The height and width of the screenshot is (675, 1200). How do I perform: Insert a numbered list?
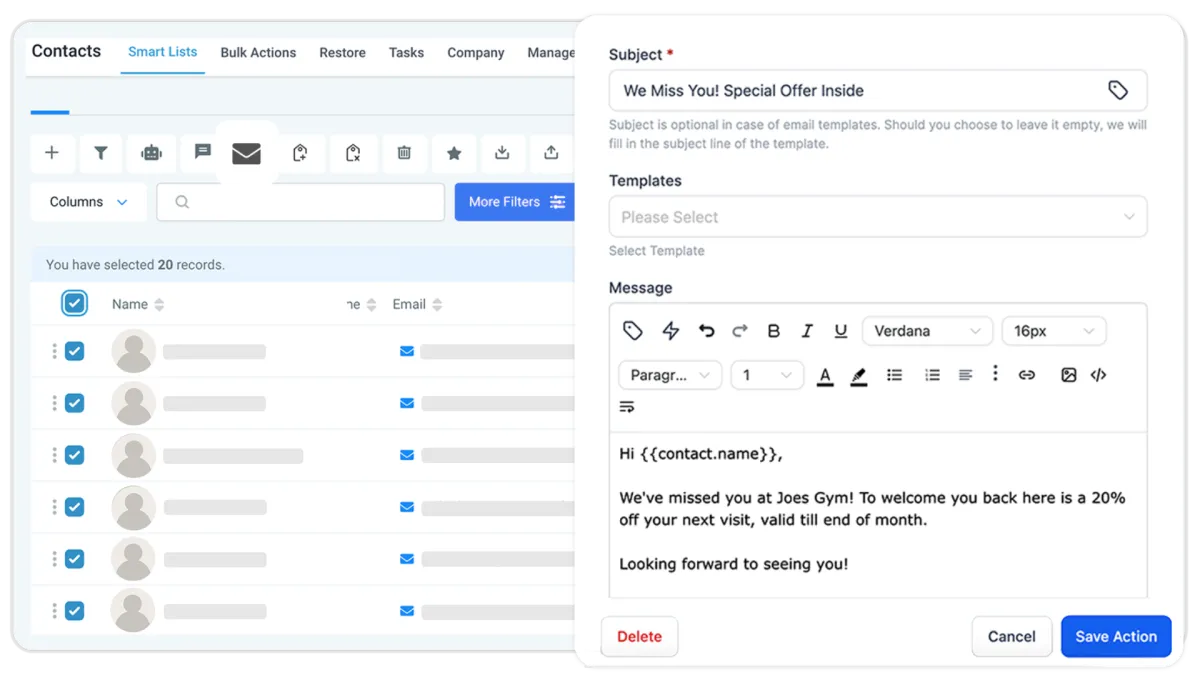click(x=932, y=375)
